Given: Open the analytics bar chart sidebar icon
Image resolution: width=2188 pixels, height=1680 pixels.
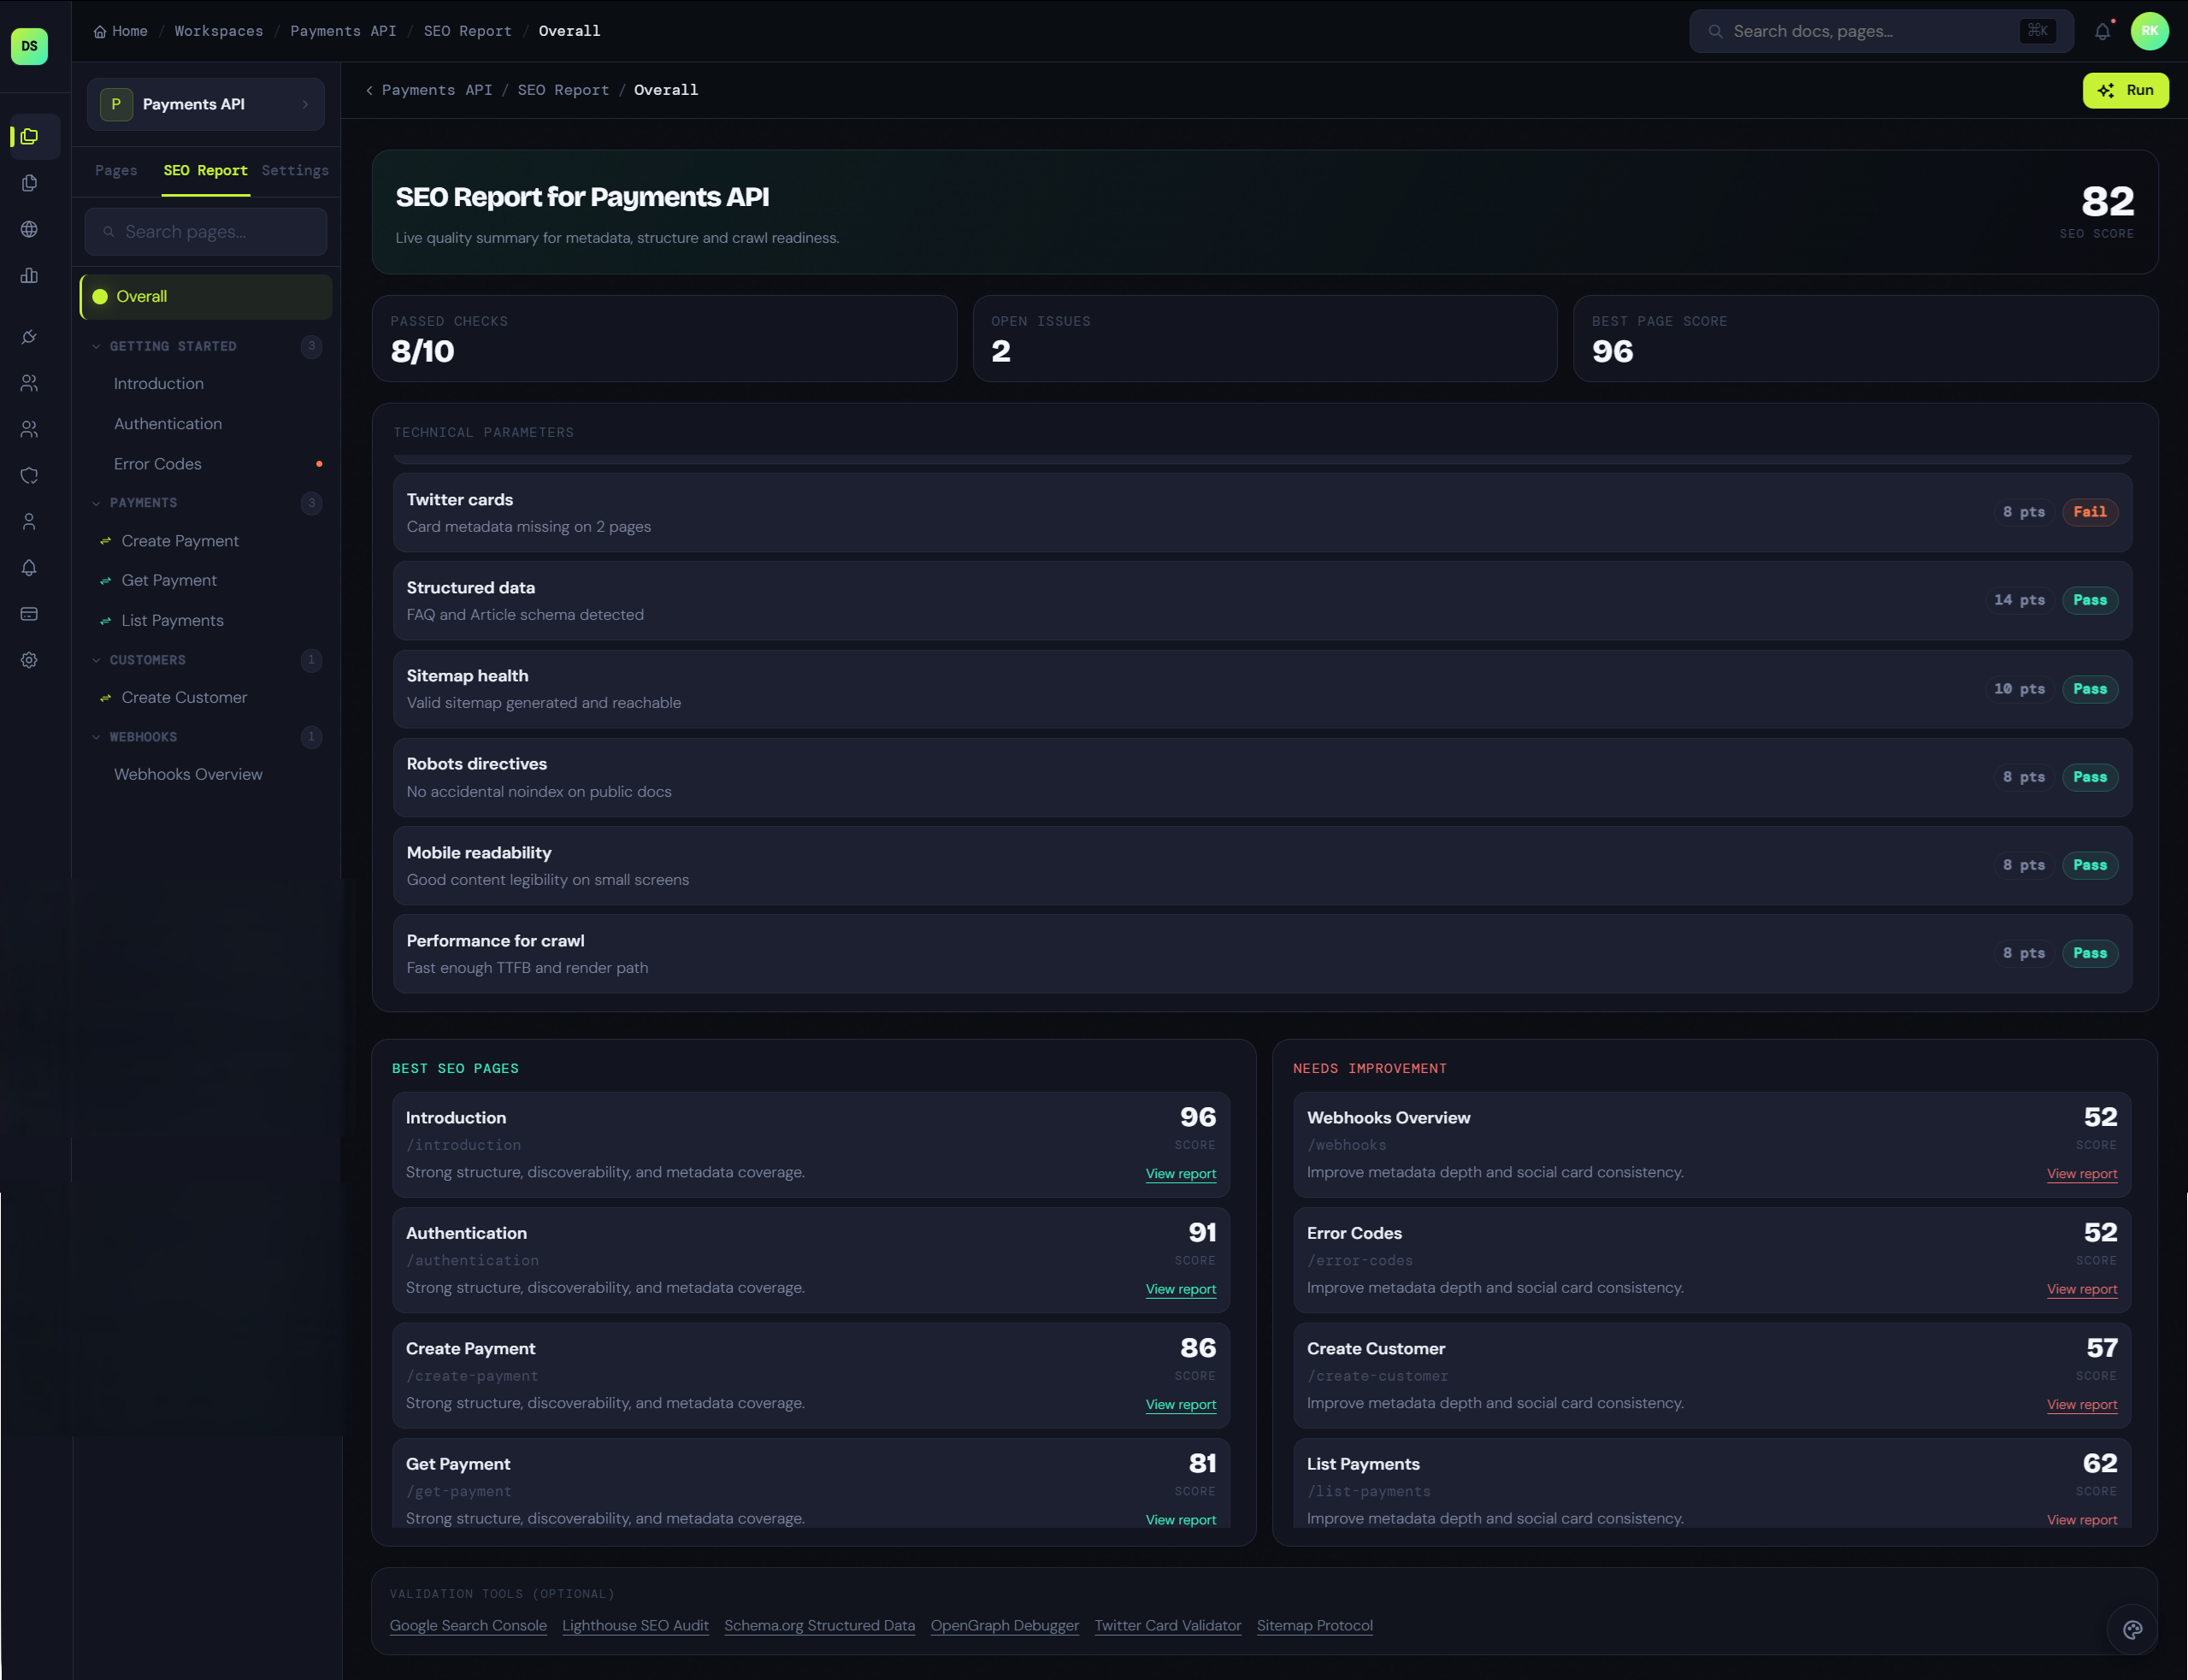Looking at the screenshot, I should 30,276.
